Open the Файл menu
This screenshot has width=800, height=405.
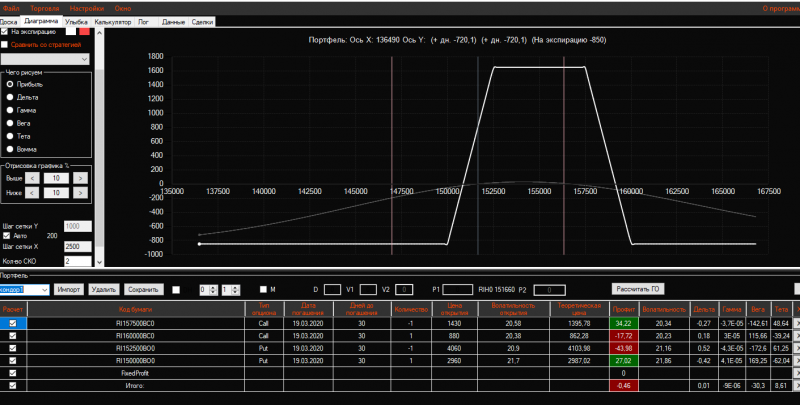coord(11,8)
